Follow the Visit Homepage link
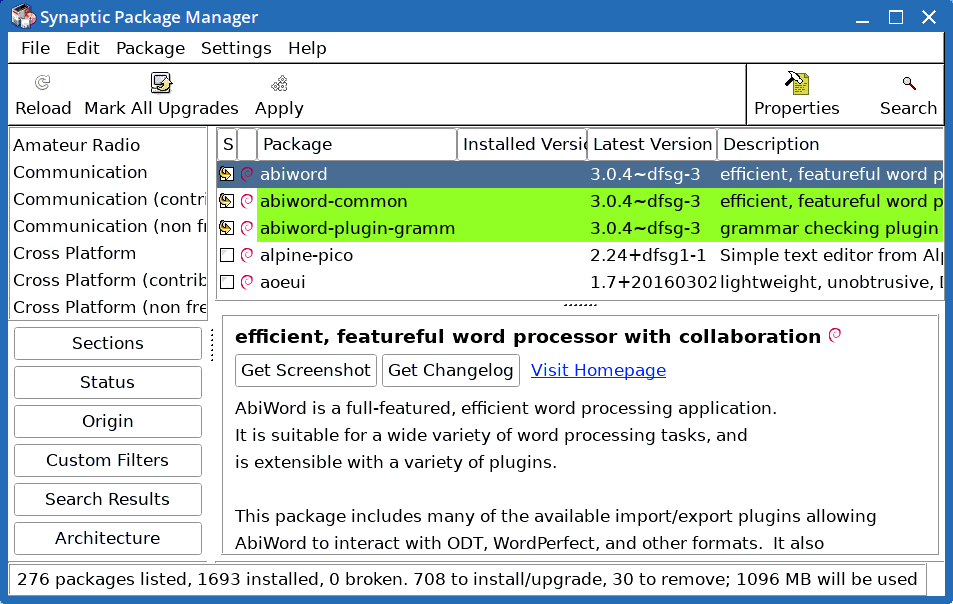953x604 pixels. click(598, 371)
